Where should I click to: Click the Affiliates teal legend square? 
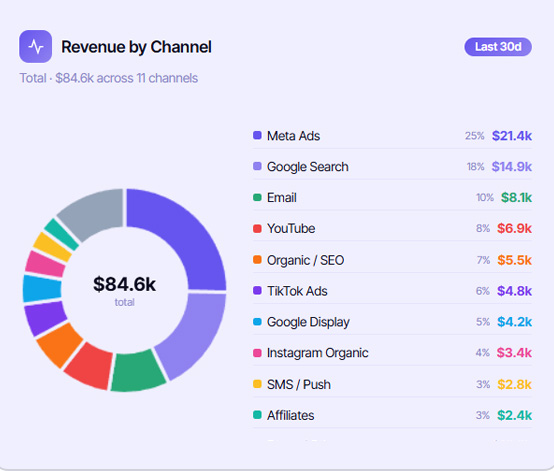[257, 415]
